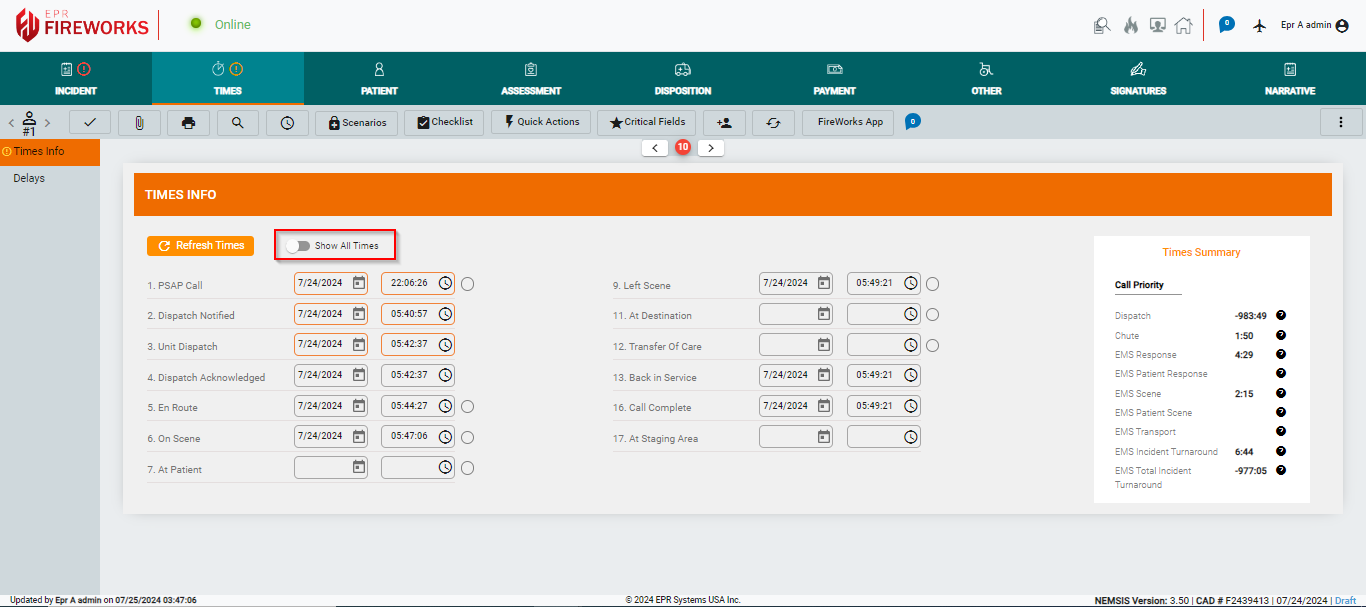
Task: Open the three-dot more options menu
Action: (x=1341, y=122)
